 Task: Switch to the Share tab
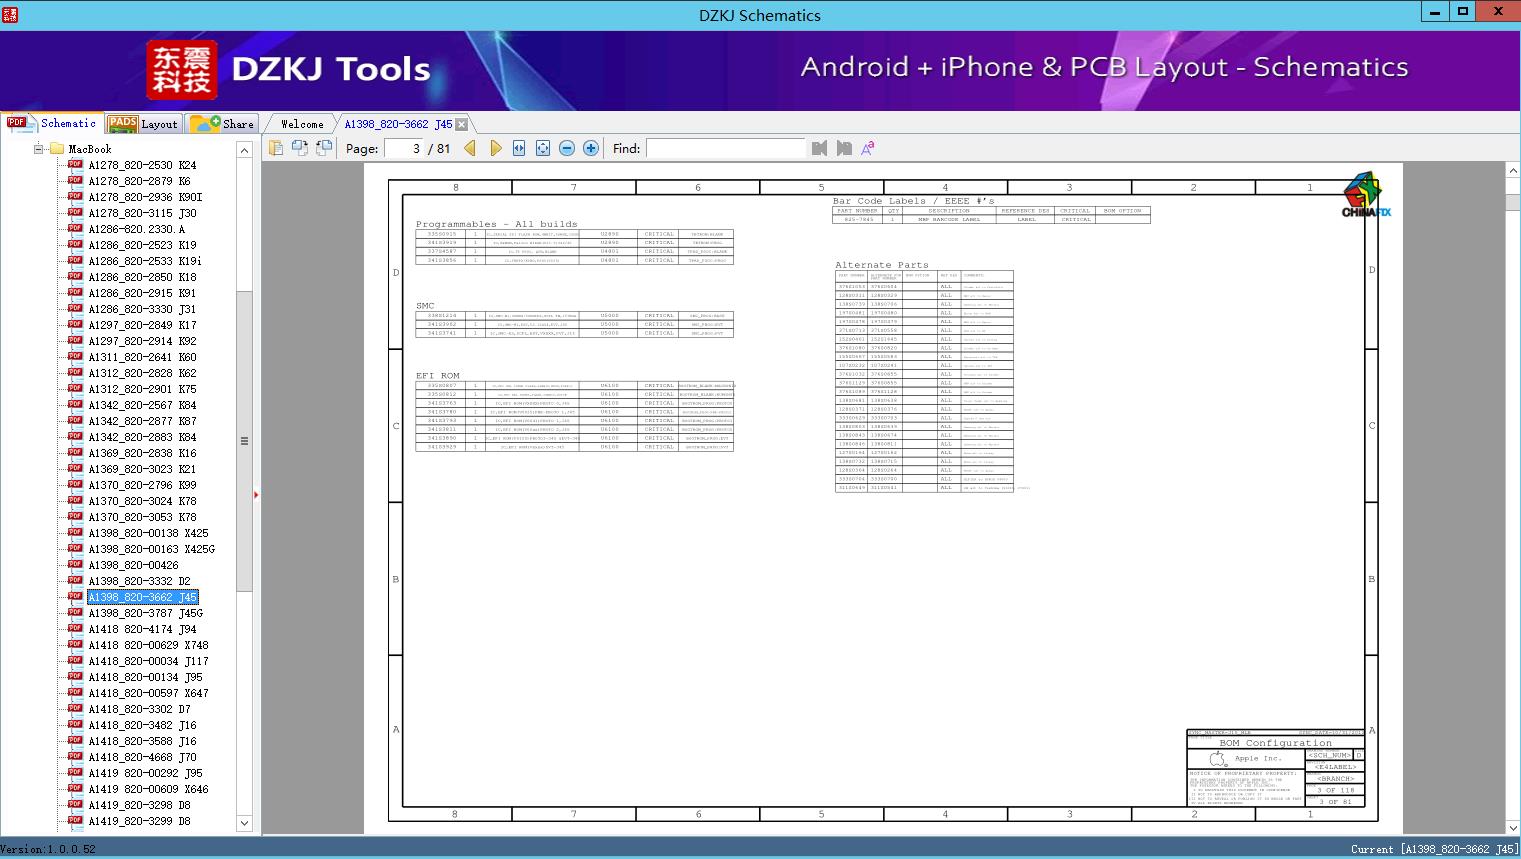pos(222,124)
